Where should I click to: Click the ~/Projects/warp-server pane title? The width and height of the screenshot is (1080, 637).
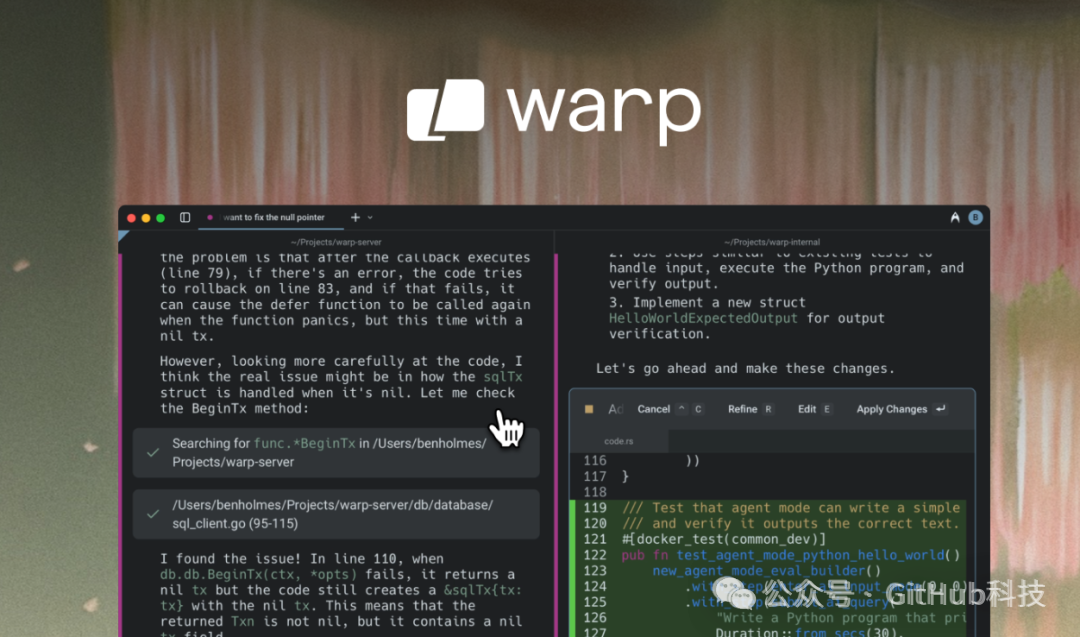336,242
